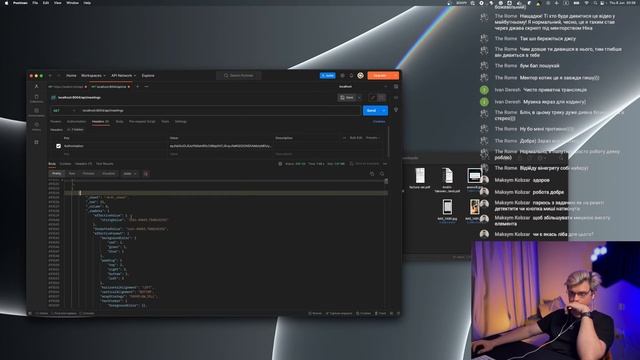Click the response body vertical scrollbar
This screenshot has width=640, height=360.
pyautogui.click(x=386, y=181)
